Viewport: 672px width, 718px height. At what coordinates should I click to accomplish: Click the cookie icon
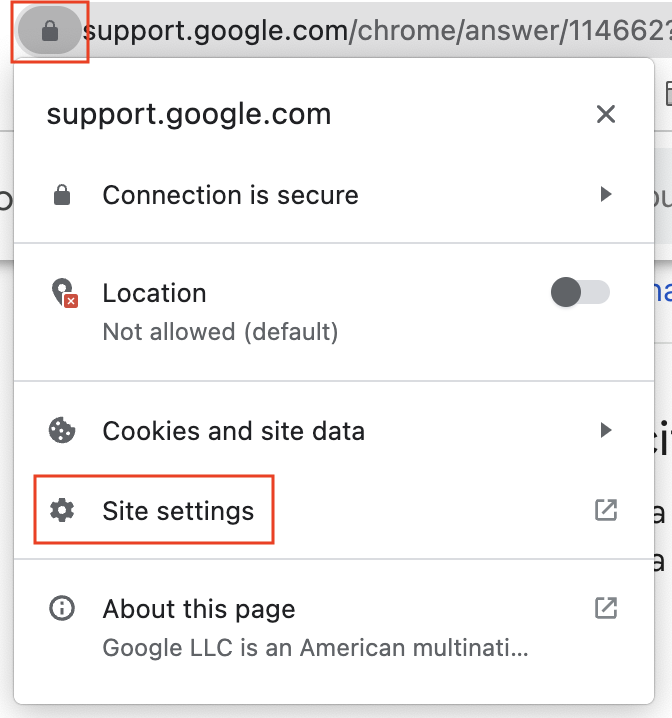[x=62, y=431]
